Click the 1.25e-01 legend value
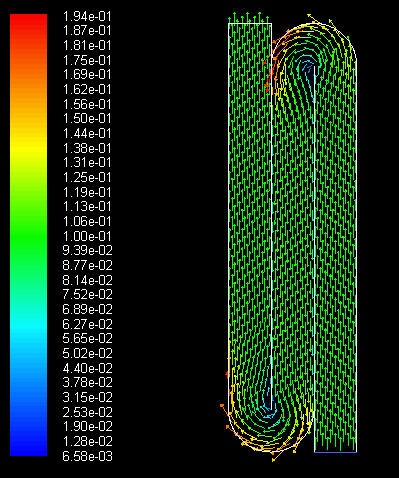399x478 pixels. [x=87, y=177]
